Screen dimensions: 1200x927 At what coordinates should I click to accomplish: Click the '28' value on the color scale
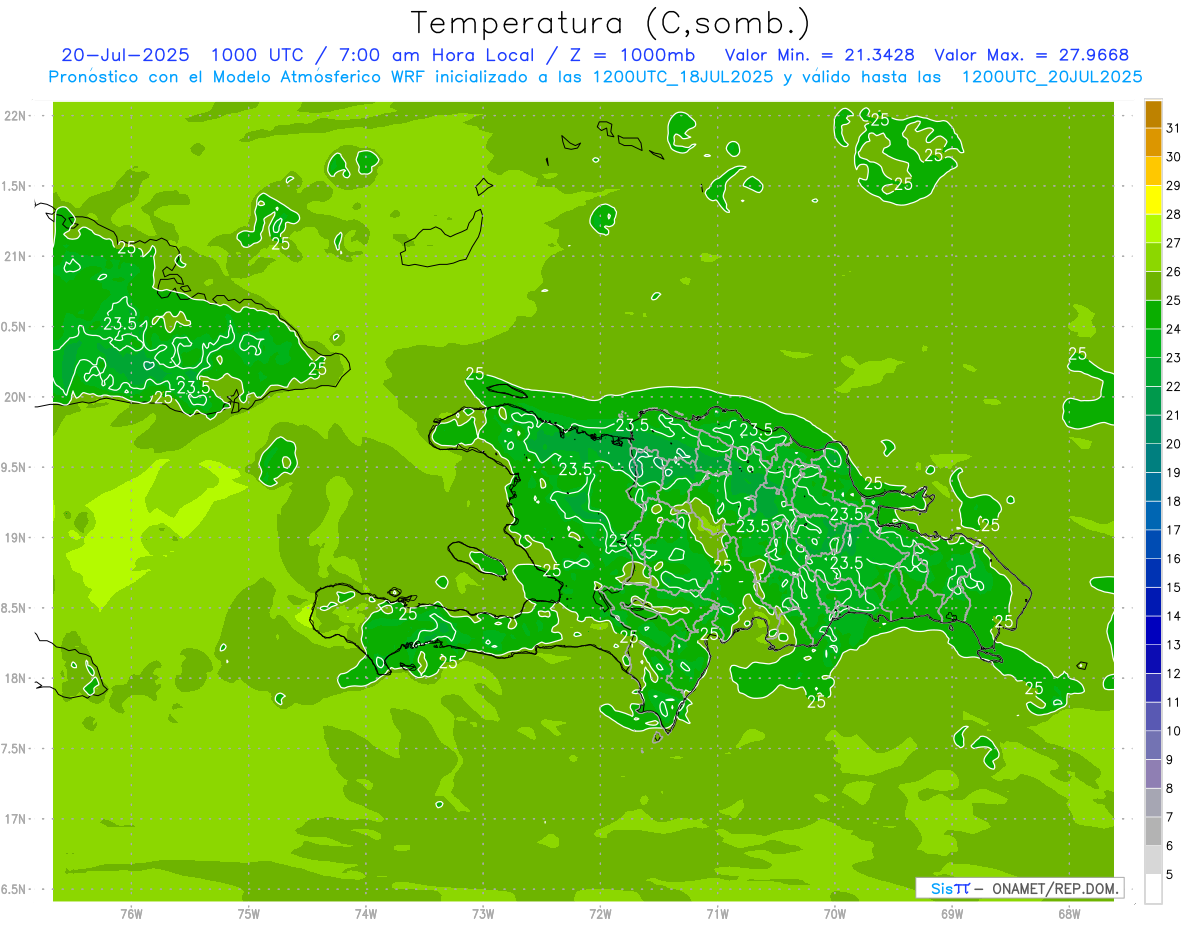(x=1173, y=214)
